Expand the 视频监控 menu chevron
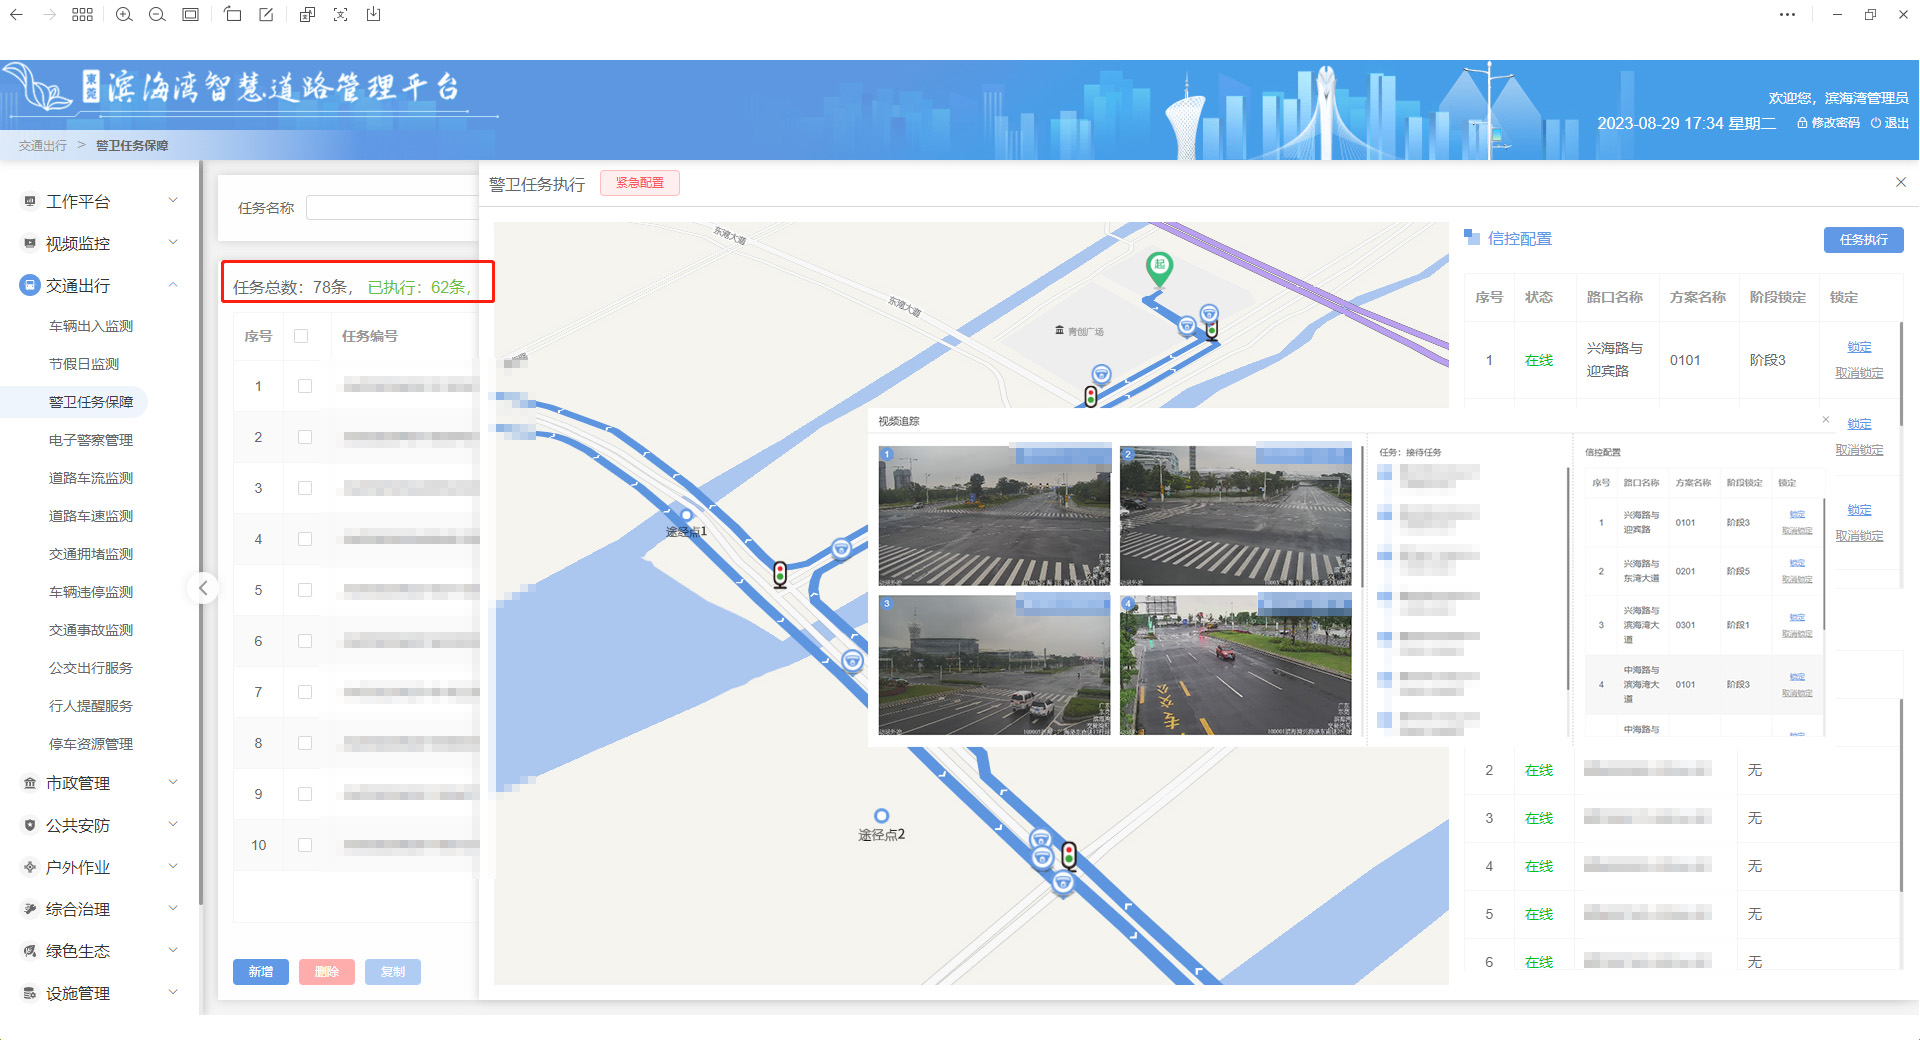The height and width of the screenshot is (1040, 1920). click(173, 242)
